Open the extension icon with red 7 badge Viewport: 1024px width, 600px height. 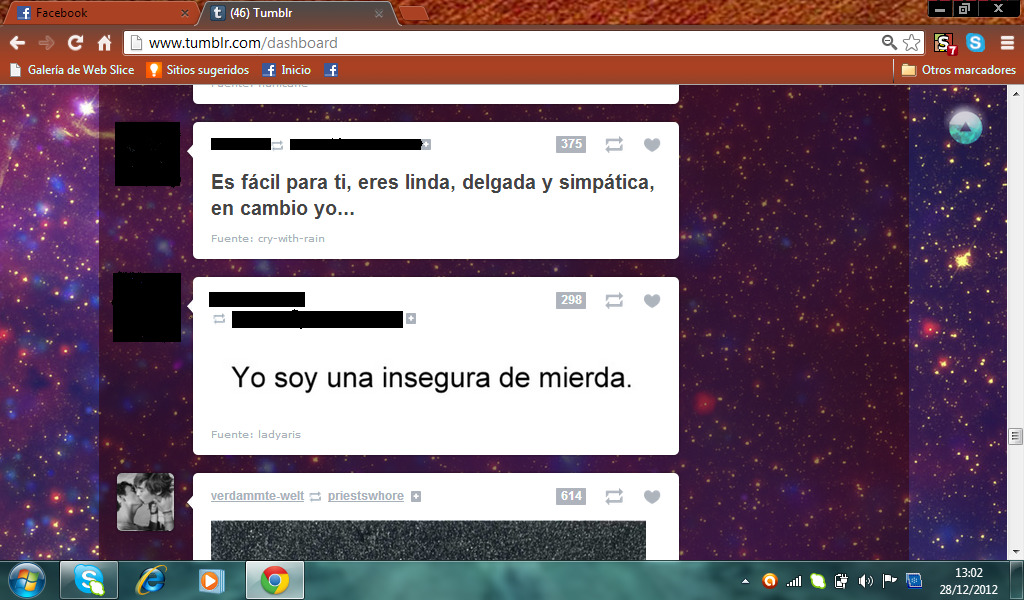pyautogui.click(x=944, y=44)
